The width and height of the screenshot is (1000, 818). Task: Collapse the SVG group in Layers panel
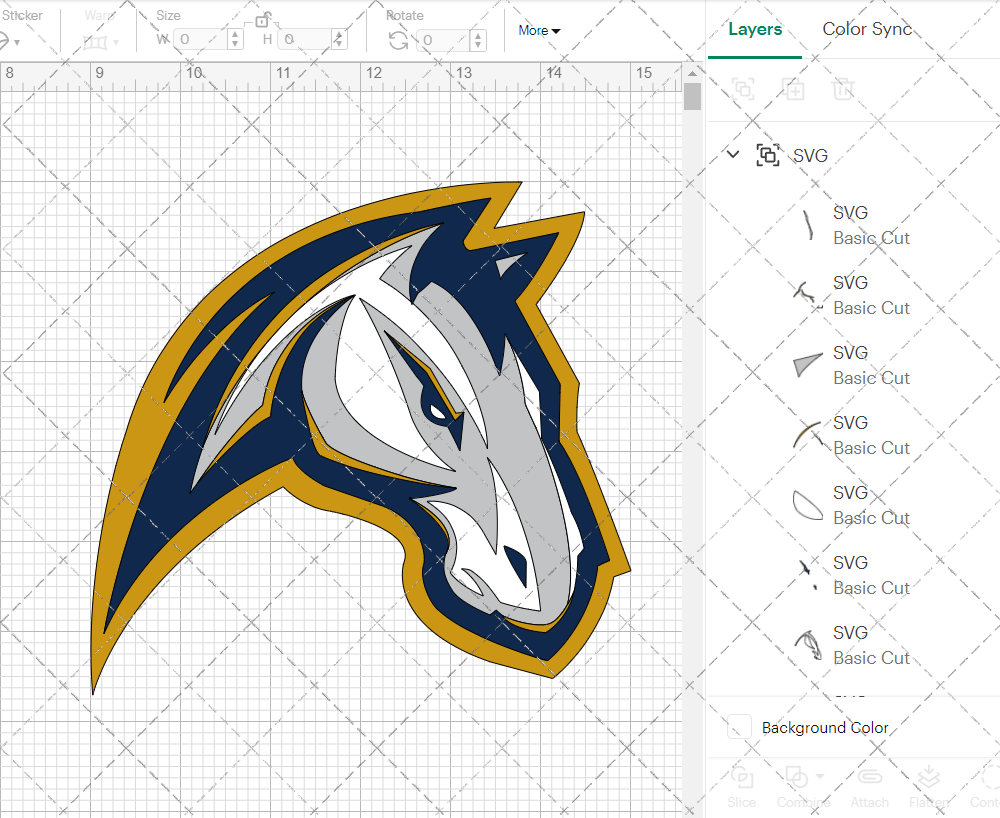click(733, 155)
